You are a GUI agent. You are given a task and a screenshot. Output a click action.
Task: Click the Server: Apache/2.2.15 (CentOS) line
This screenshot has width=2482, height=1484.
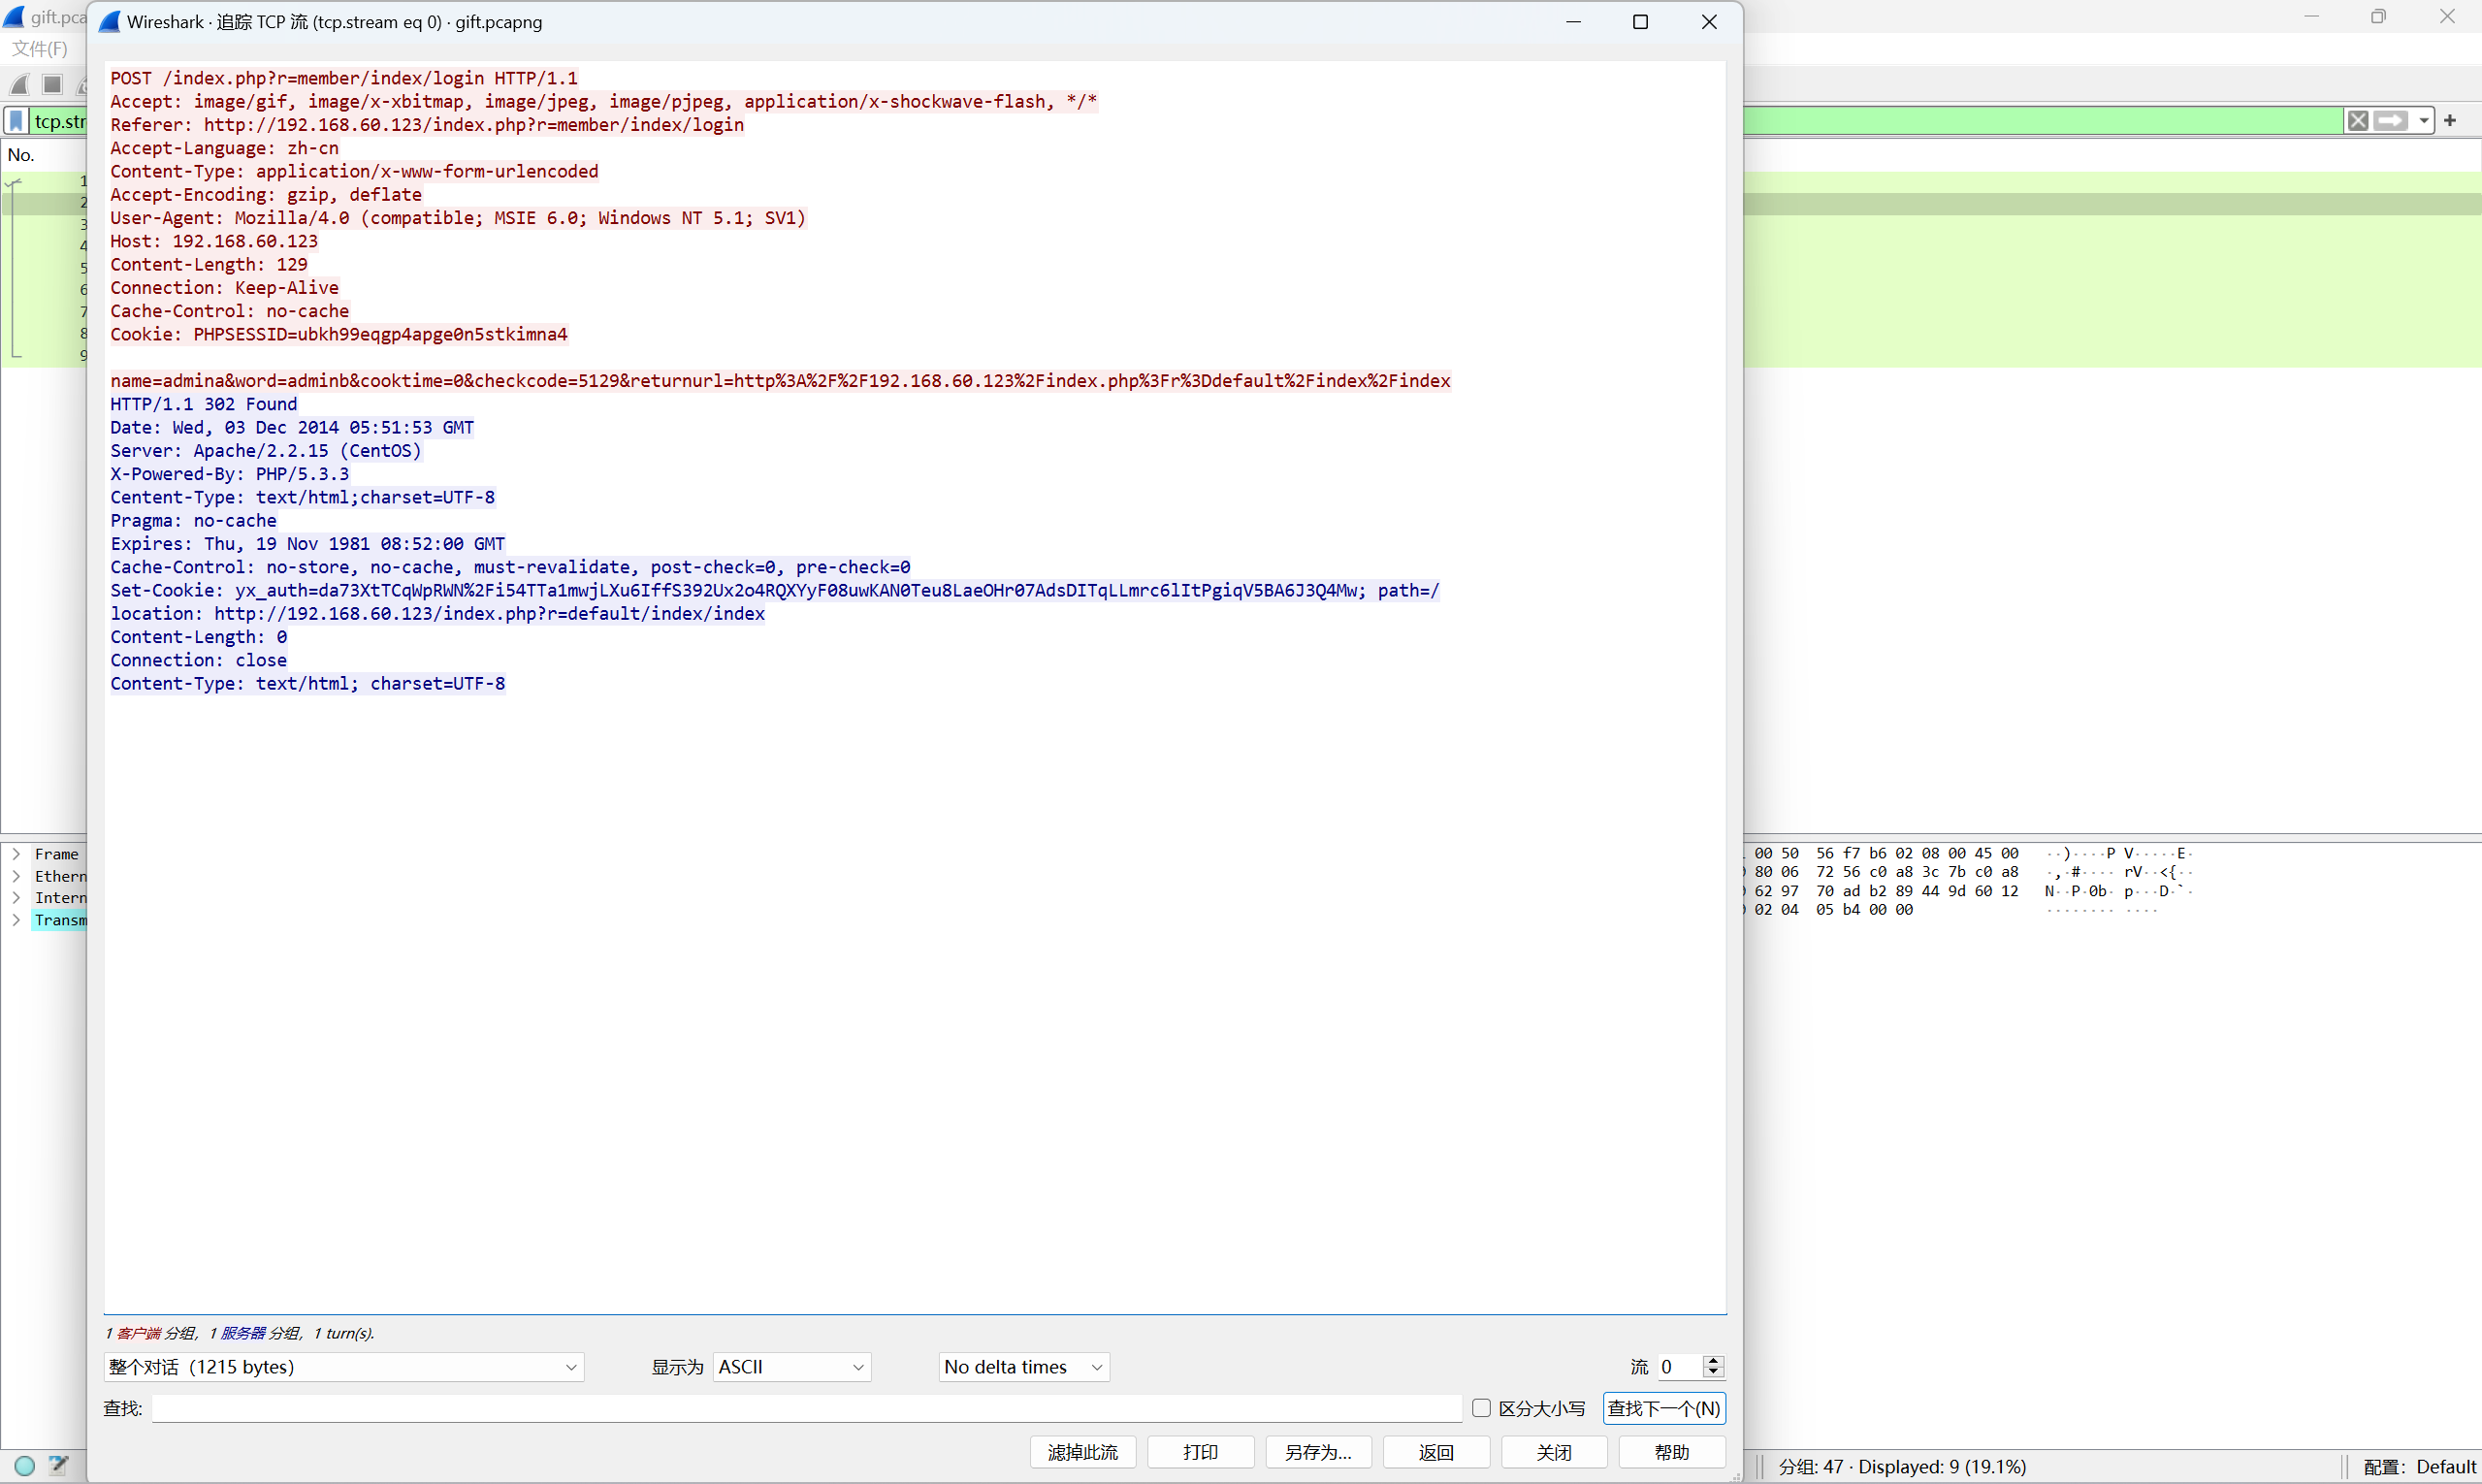click(266, 451)
